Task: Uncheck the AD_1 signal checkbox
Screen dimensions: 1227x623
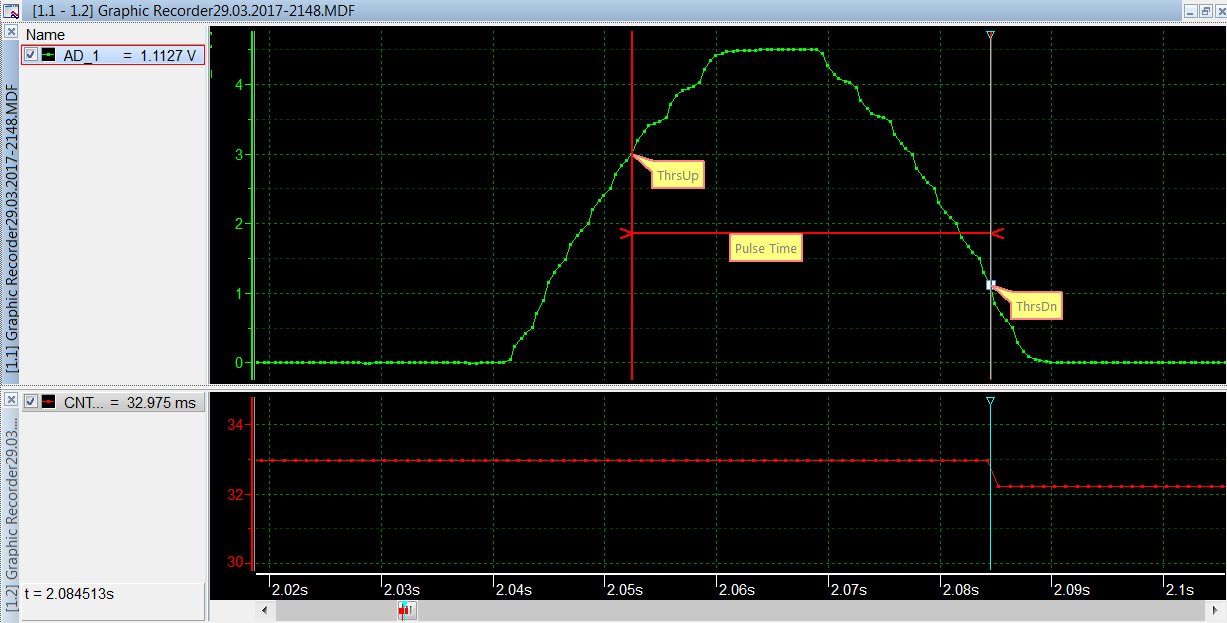Action: click(x=31, y=55)
